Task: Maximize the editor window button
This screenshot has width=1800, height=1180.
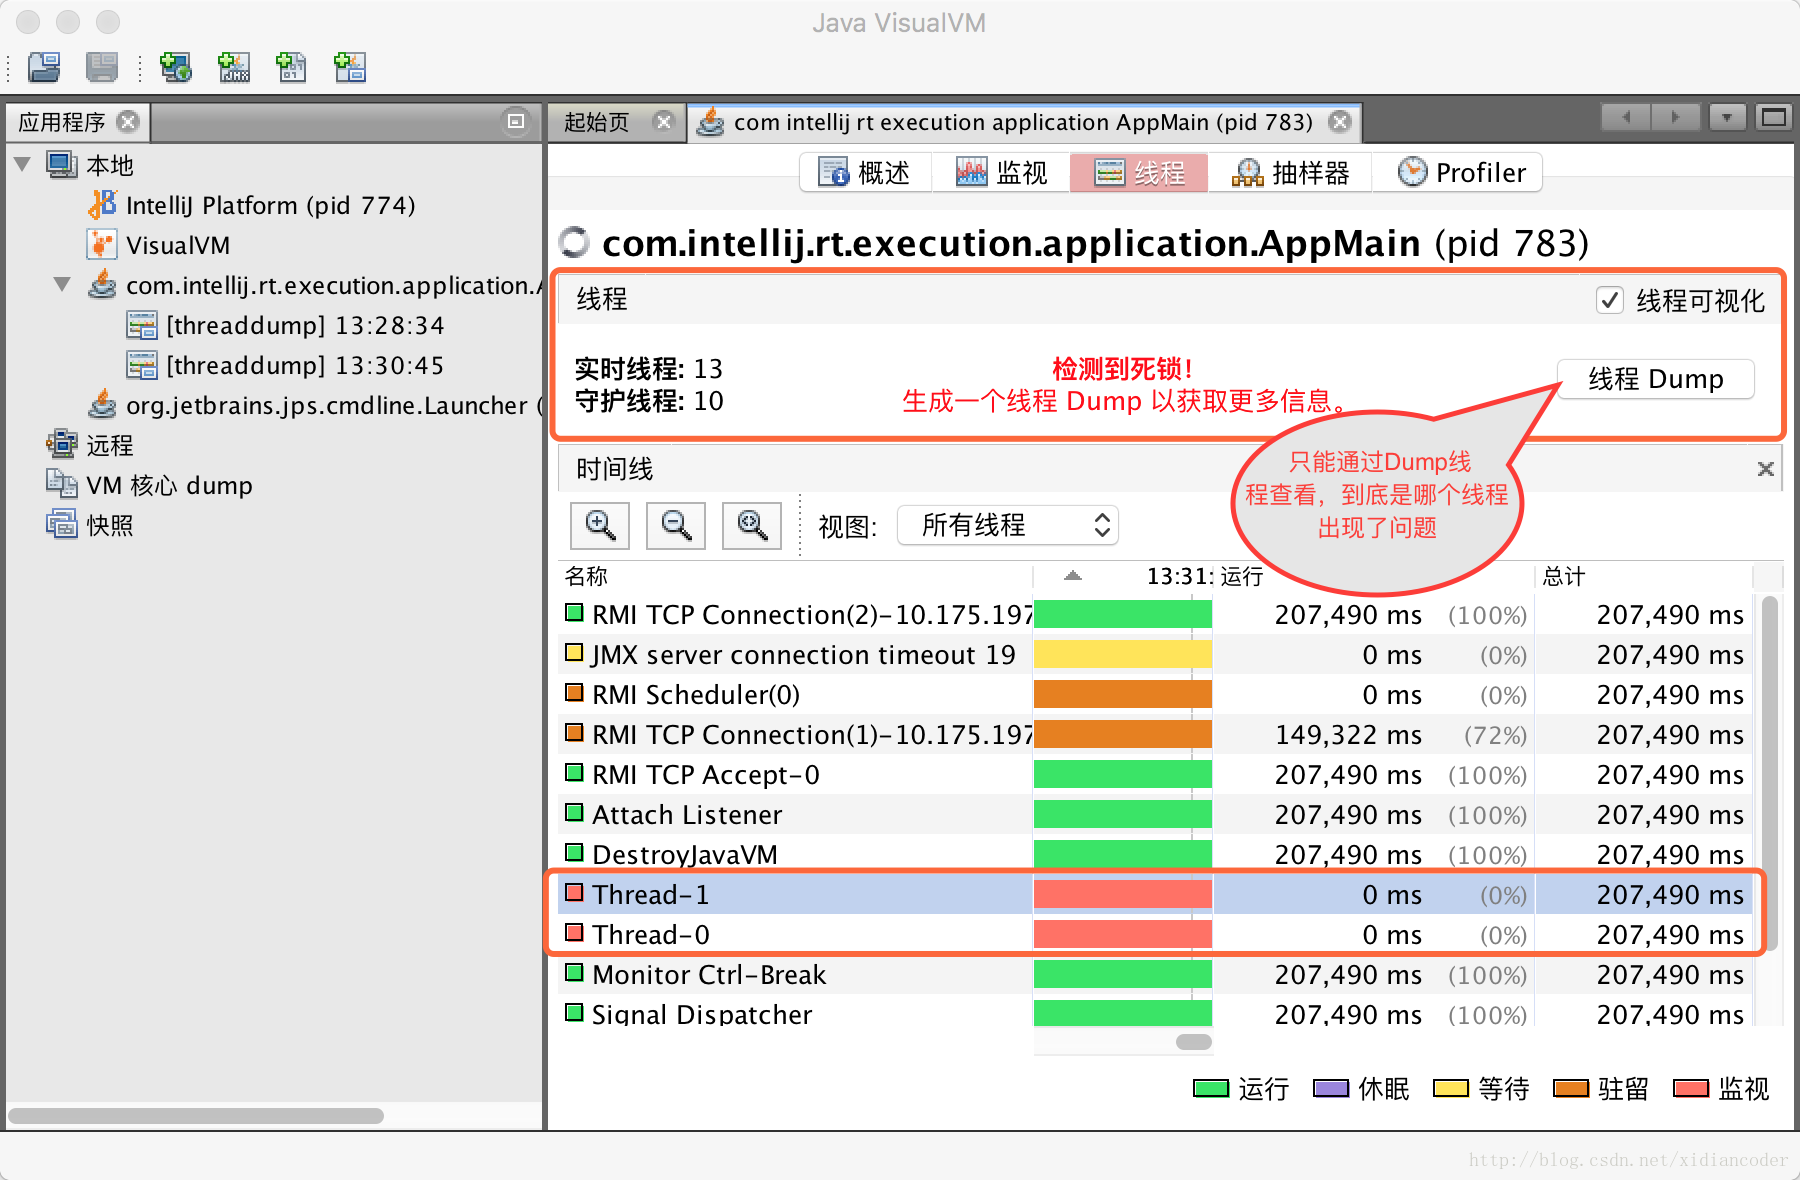Action: point(1774,117)
